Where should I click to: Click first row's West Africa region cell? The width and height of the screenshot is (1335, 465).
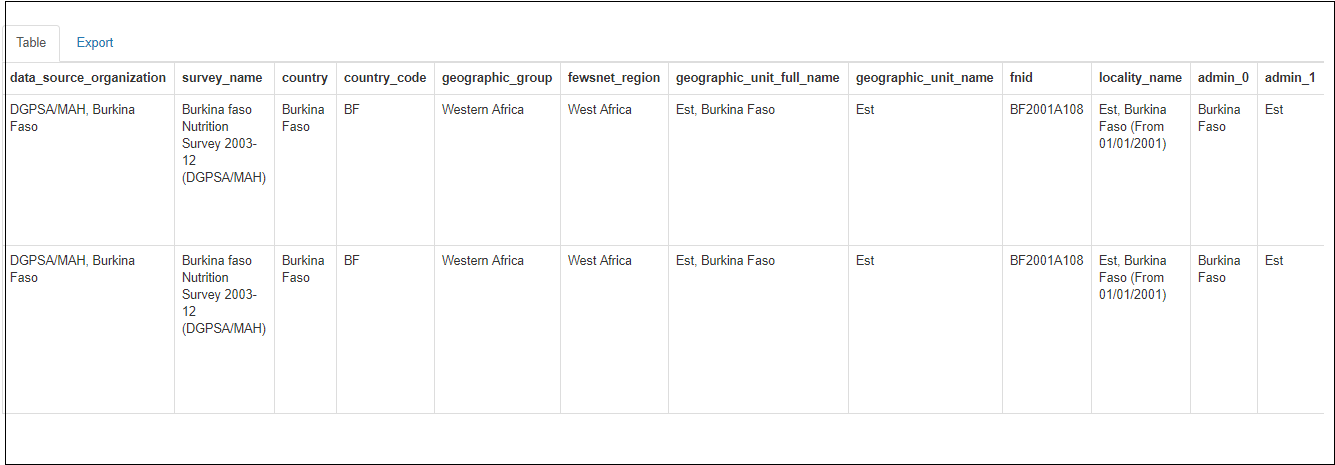coord(600,110)
